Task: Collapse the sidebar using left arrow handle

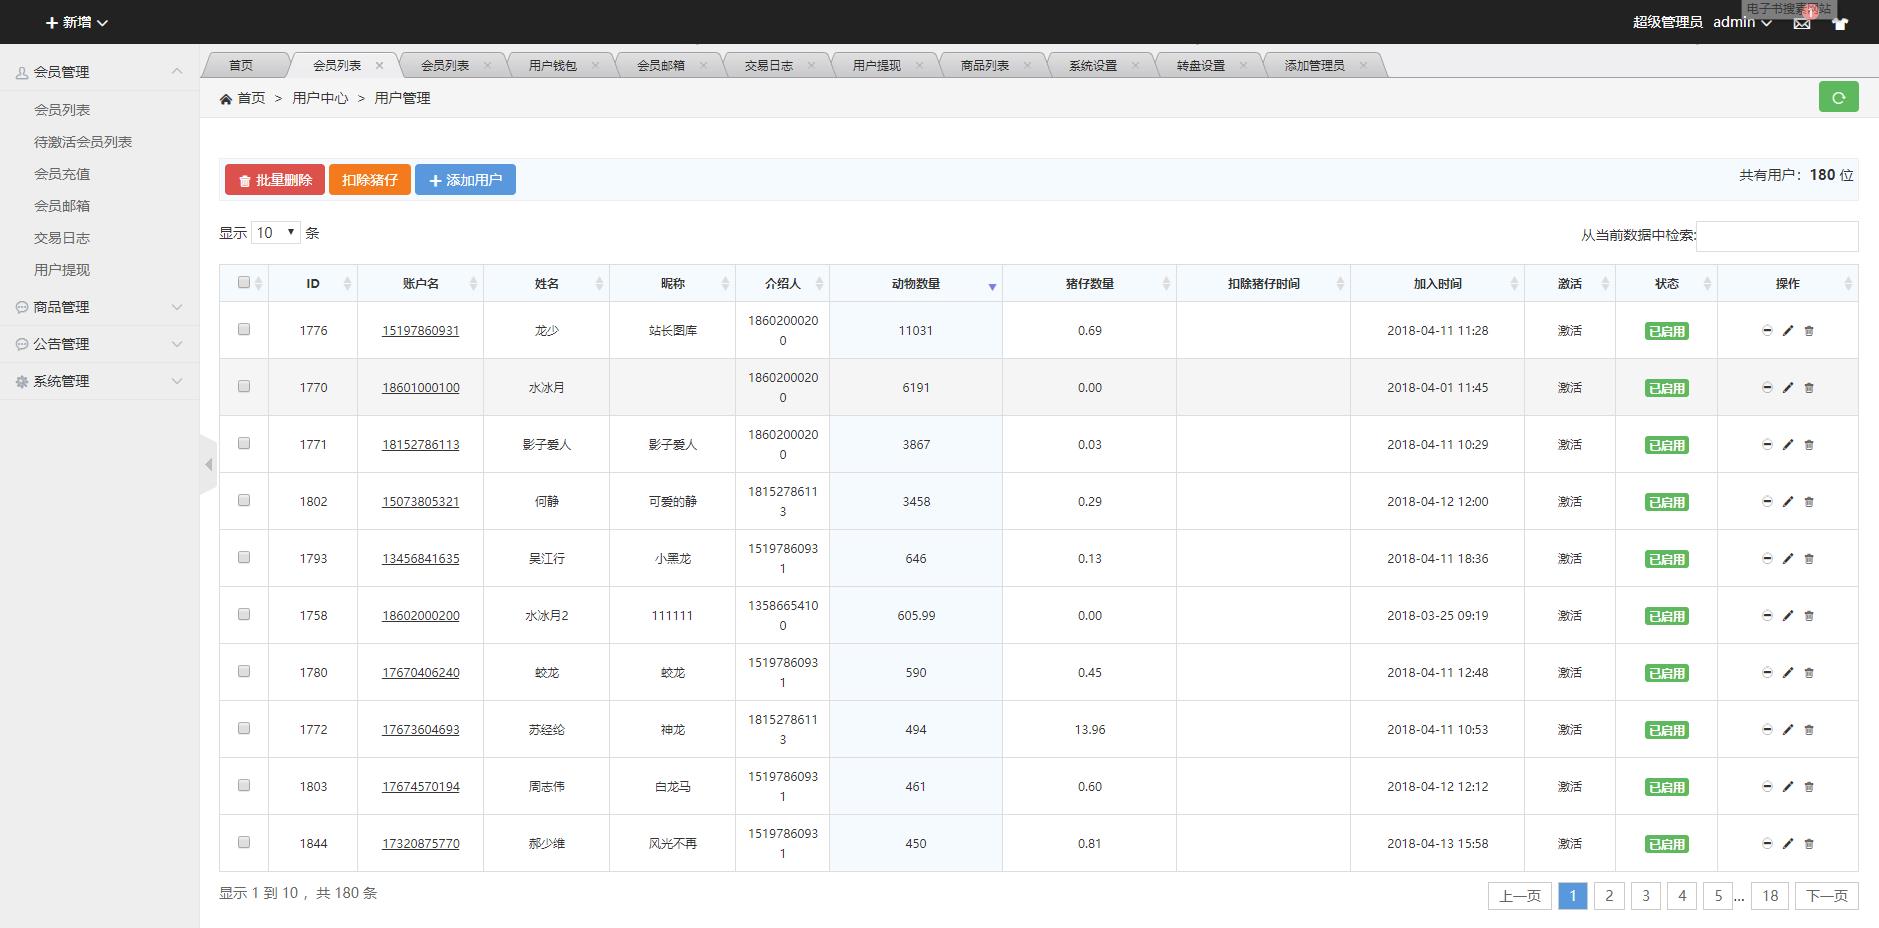Action: coord(208,464)
